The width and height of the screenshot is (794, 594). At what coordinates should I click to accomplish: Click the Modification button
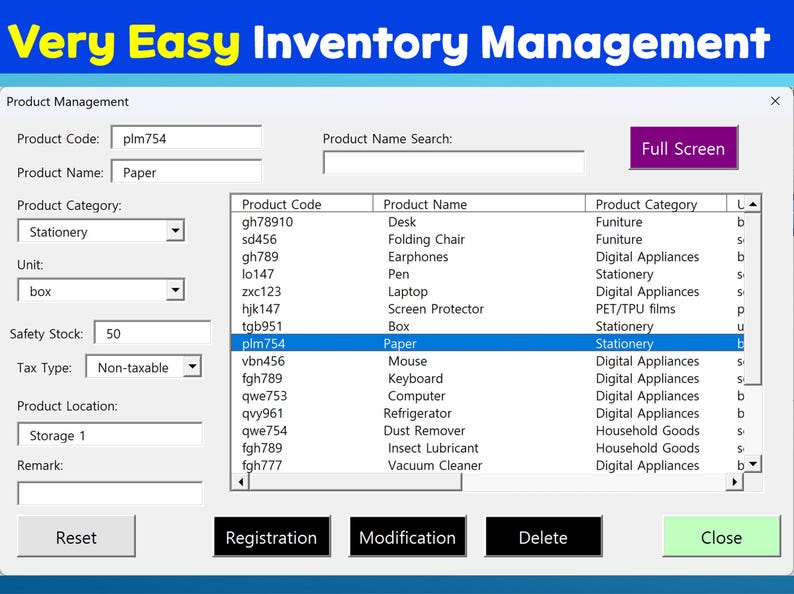coord(407,537)
